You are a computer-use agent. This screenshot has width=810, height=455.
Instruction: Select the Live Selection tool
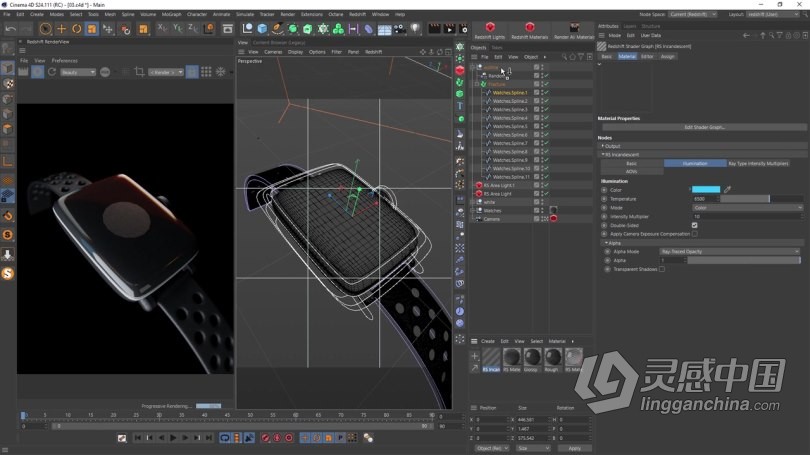(45, 29)
